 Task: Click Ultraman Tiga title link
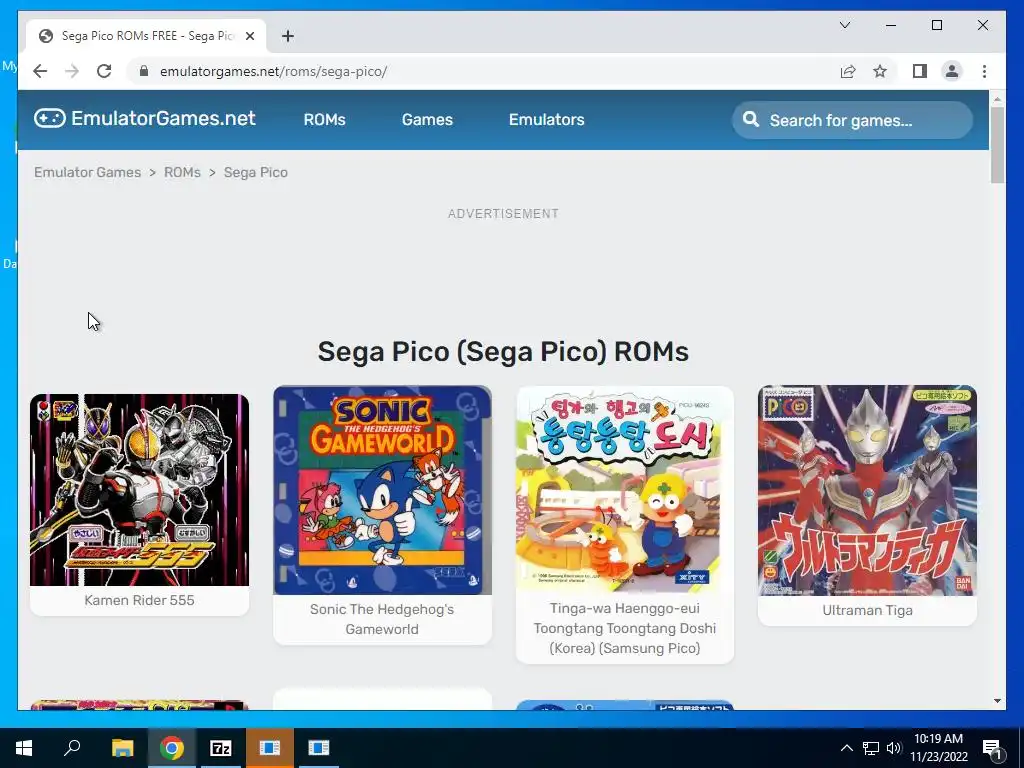click(867, 610)
